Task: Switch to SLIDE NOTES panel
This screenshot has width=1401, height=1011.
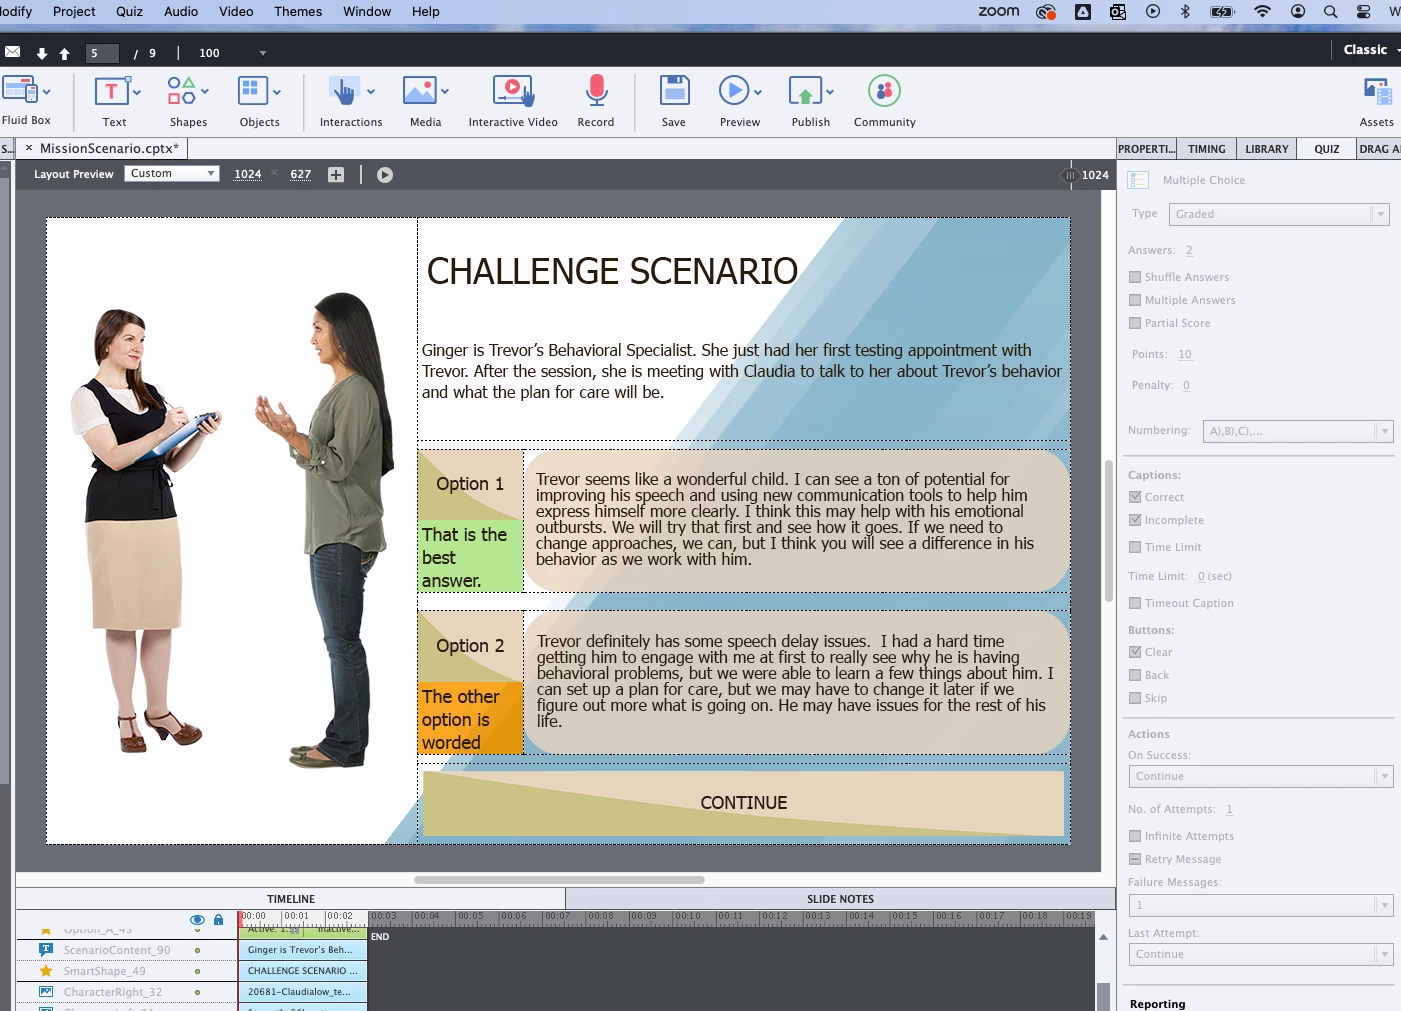Action: [x=840, y=899]
